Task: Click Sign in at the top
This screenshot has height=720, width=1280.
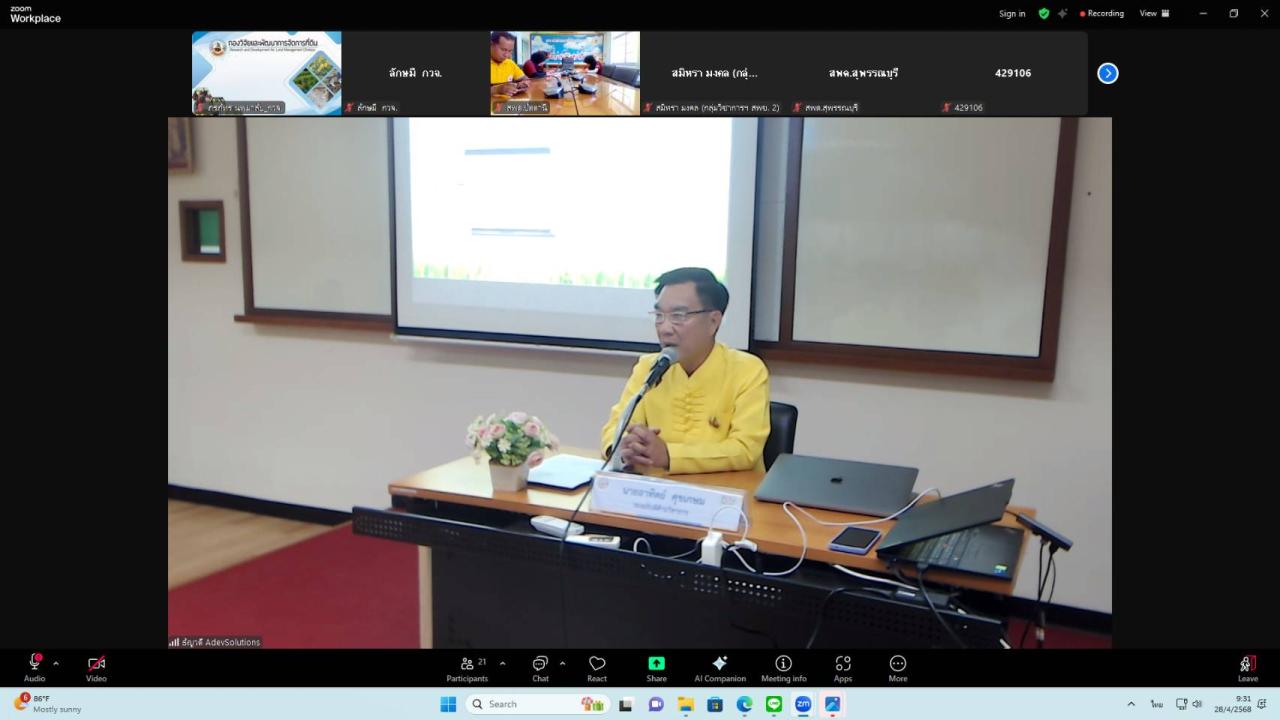Action: click(1011, 13)
